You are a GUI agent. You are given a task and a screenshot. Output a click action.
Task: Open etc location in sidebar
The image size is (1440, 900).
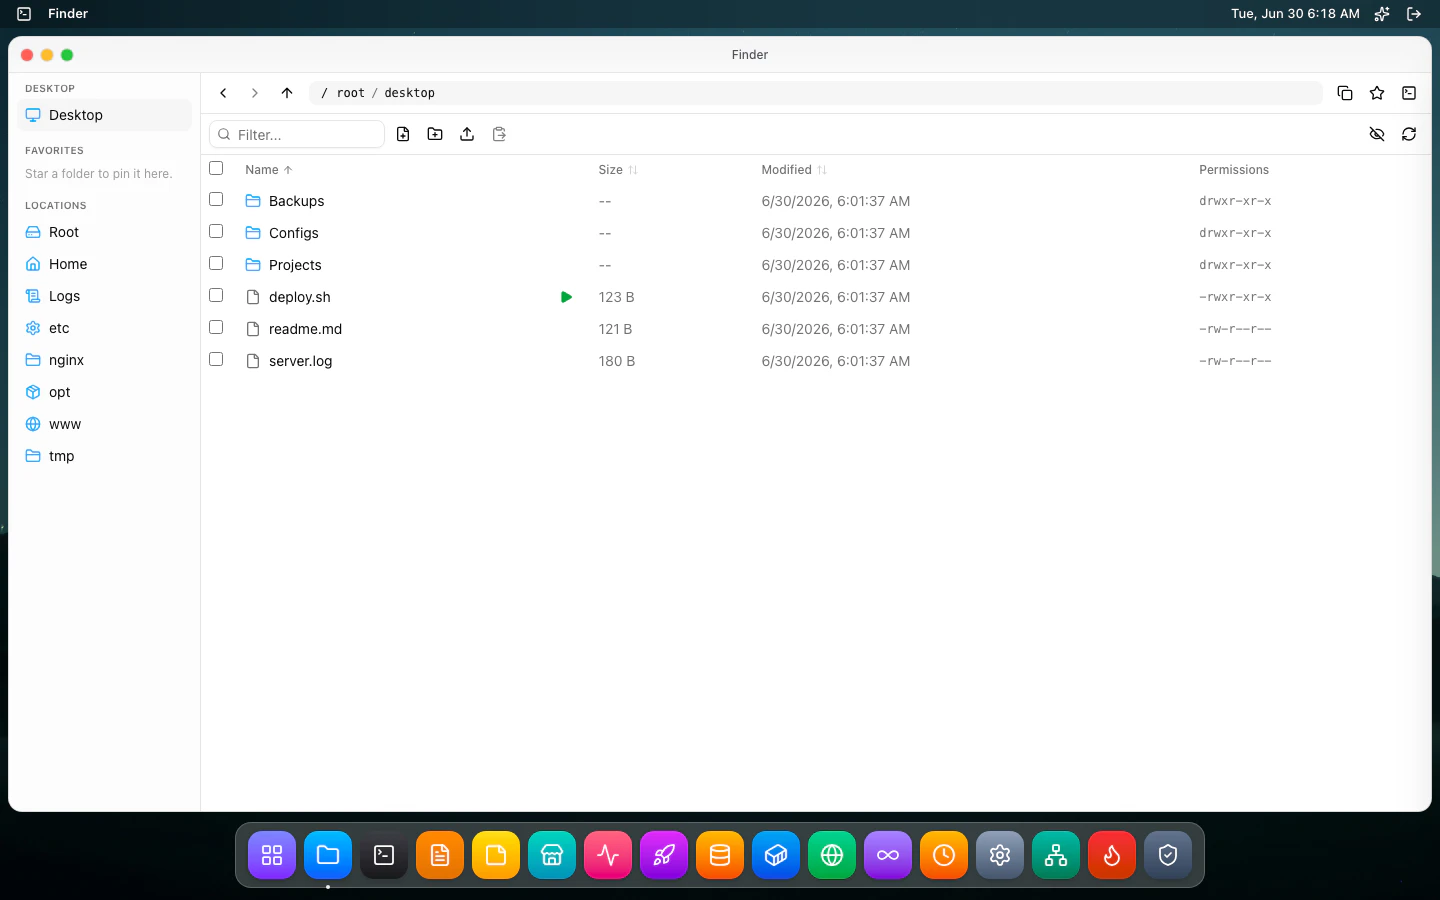click(x=104, y=328)
